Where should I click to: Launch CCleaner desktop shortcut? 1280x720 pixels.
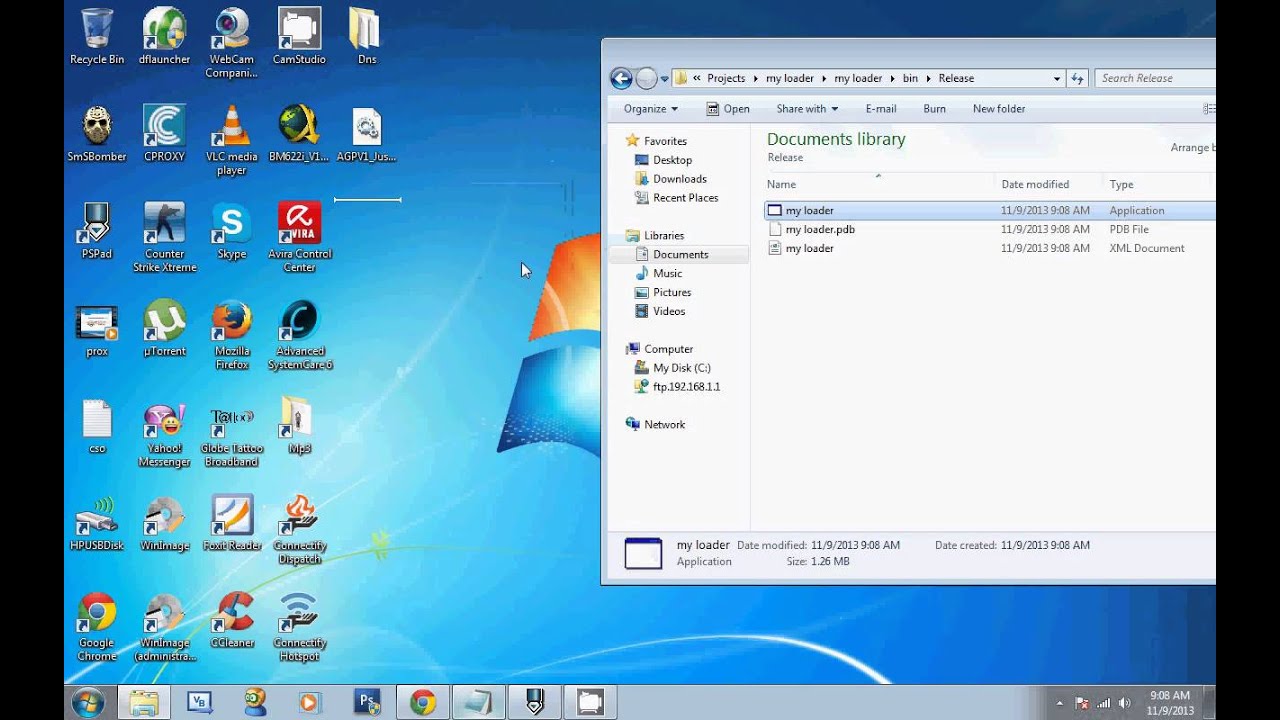click(232, 620)
